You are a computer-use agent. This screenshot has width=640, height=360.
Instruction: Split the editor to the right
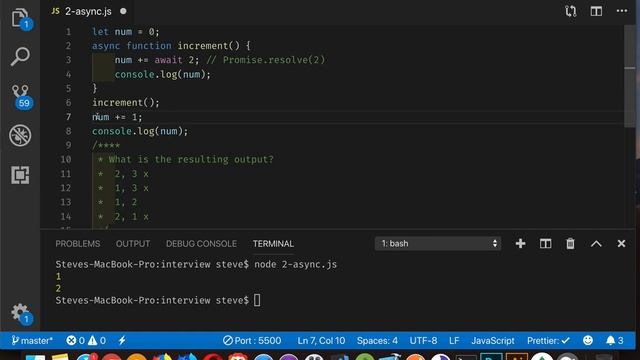596,11
